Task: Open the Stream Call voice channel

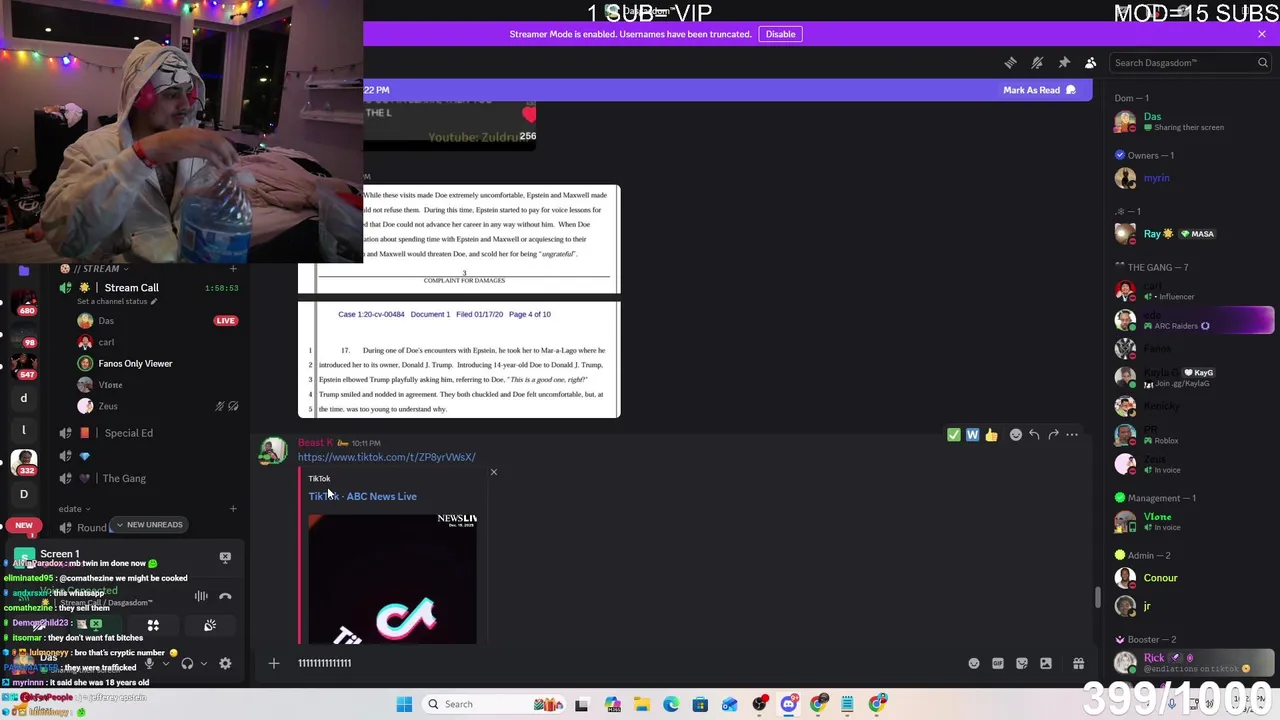Action: [131, 288]
